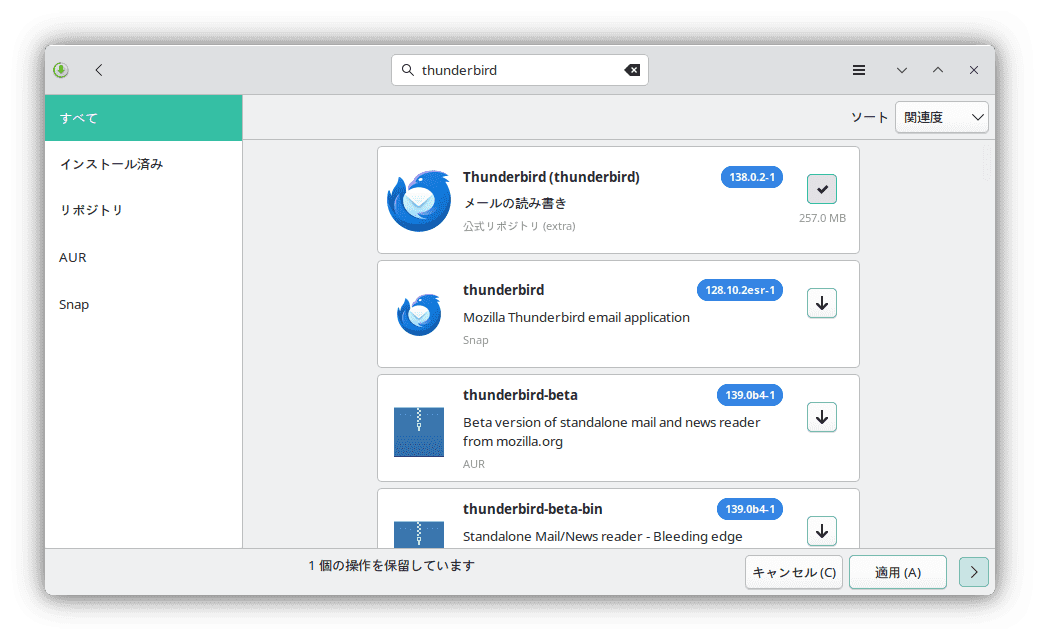Viewport: 1040px width, 640px height.
Task: Toggle the installed checkmark for Thunderbird 138.0.2-1
Action: click(822, 189)
